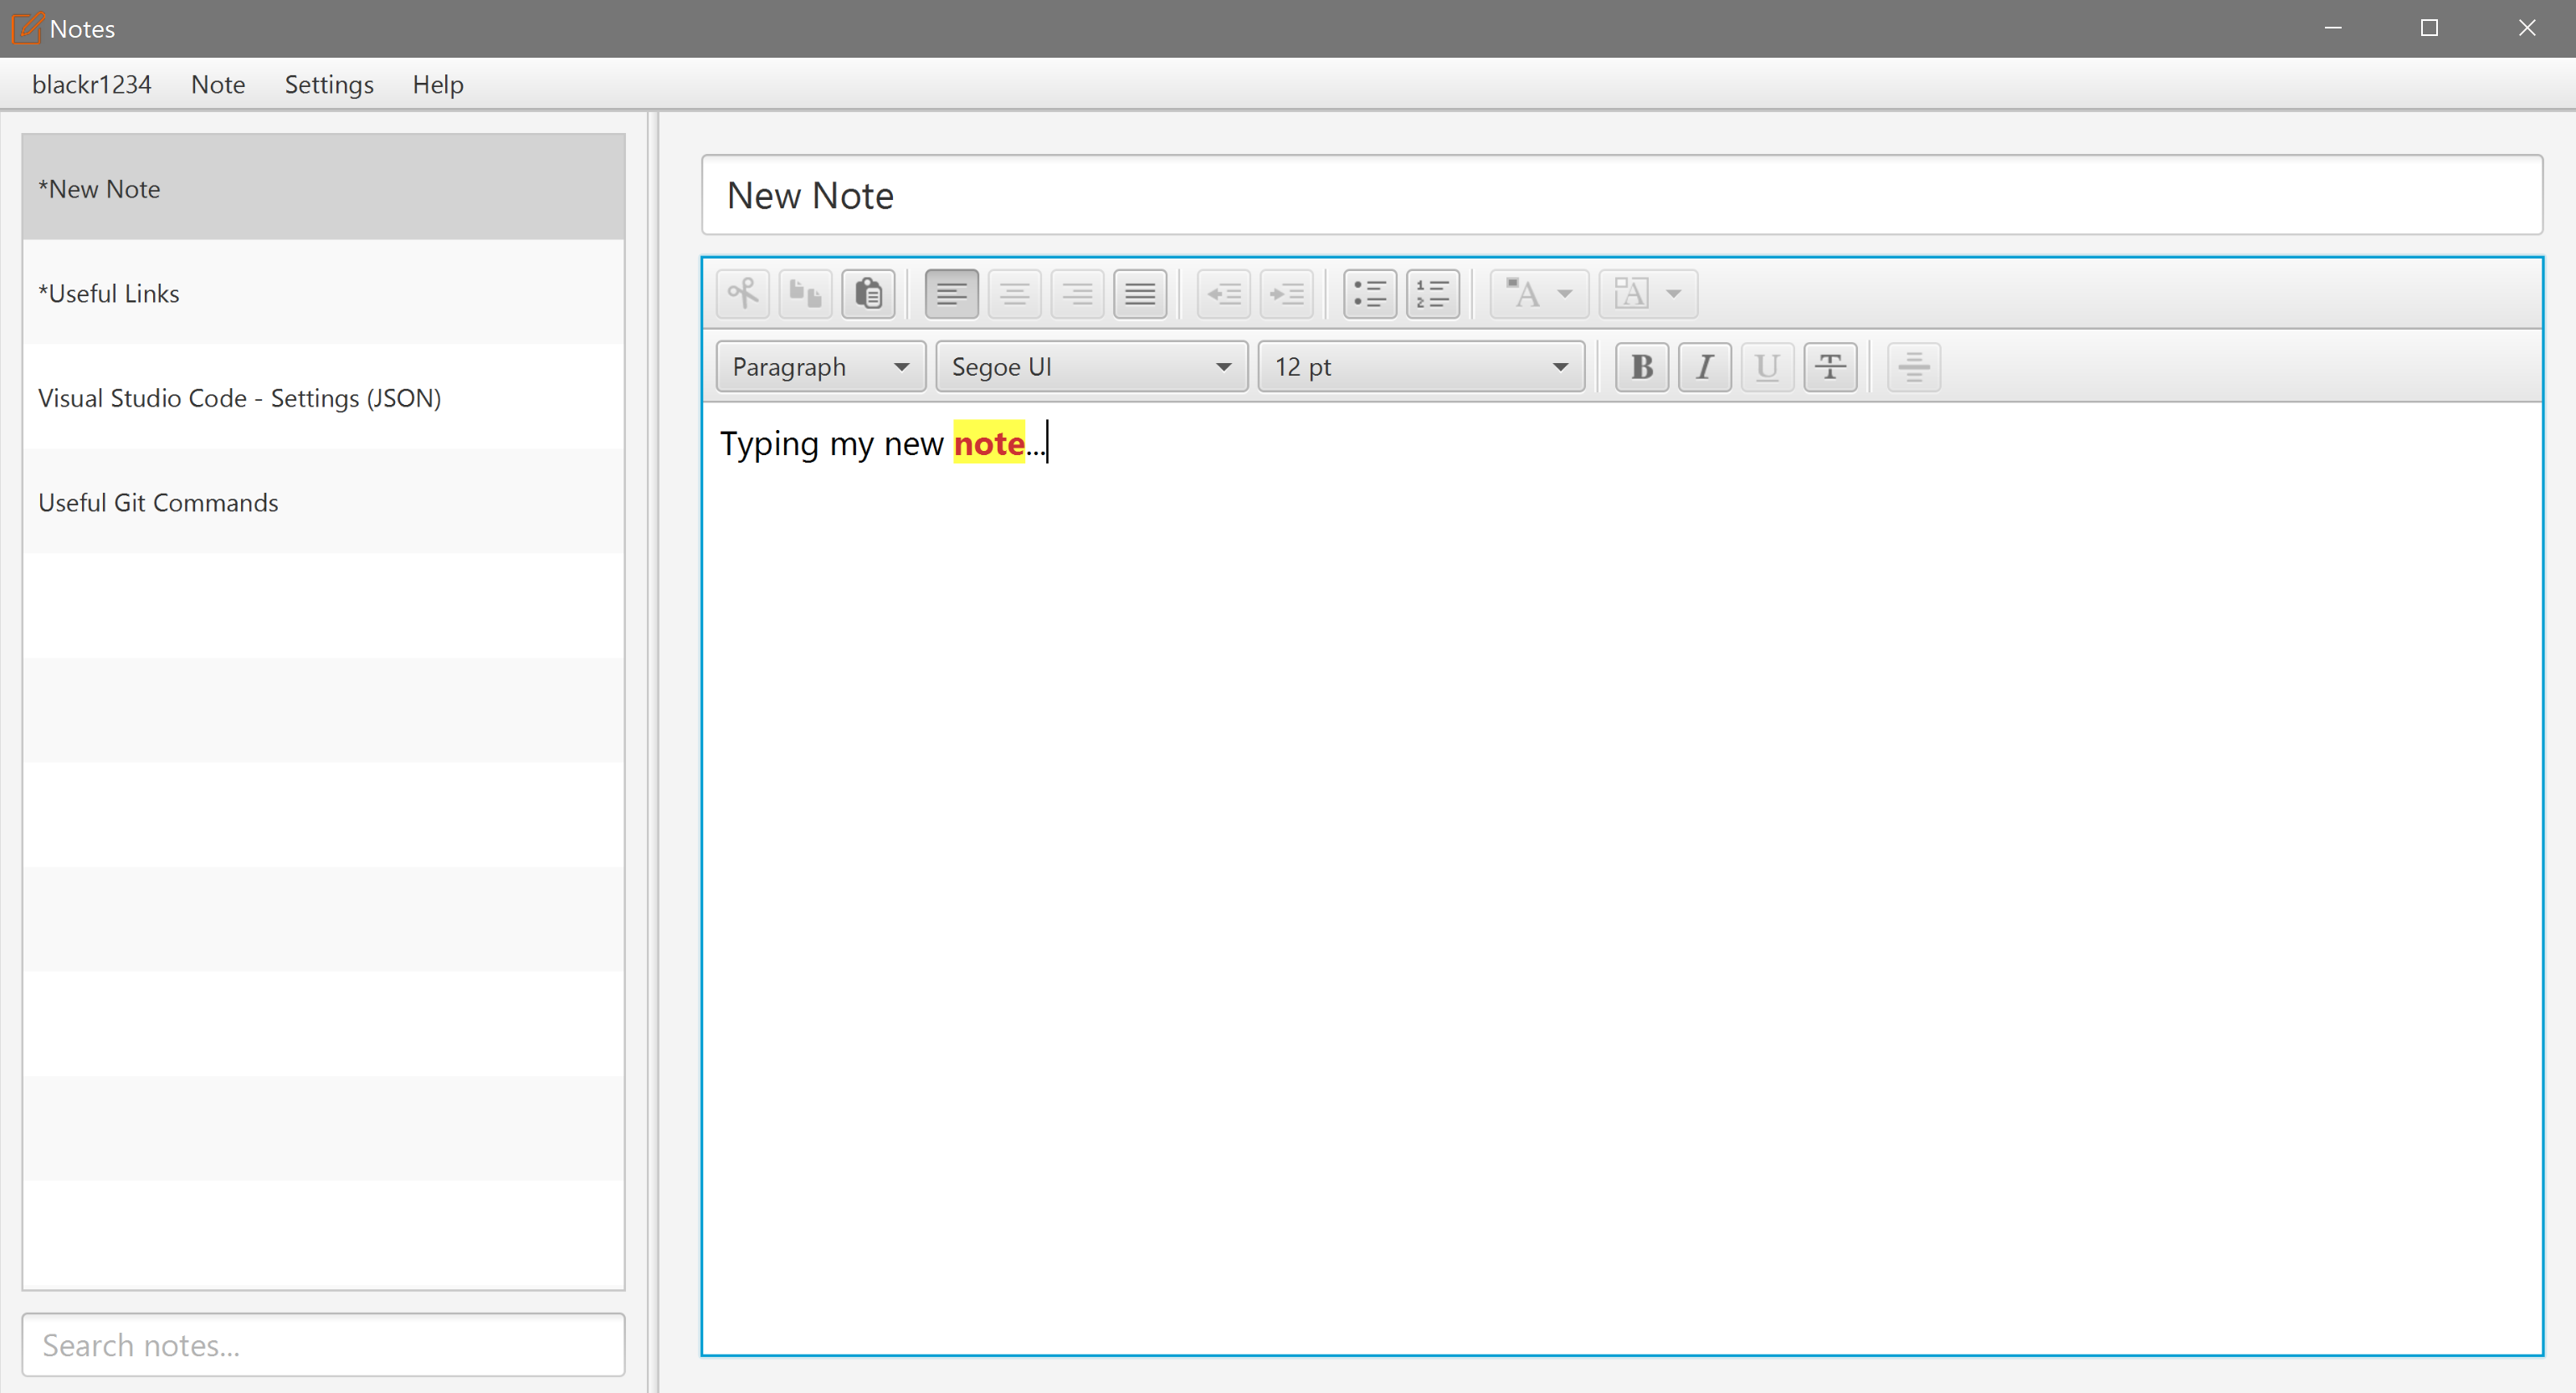Viewport: 2576px width, 1393px height.
Task: Open the Note menu
Action: click(218, 84)
